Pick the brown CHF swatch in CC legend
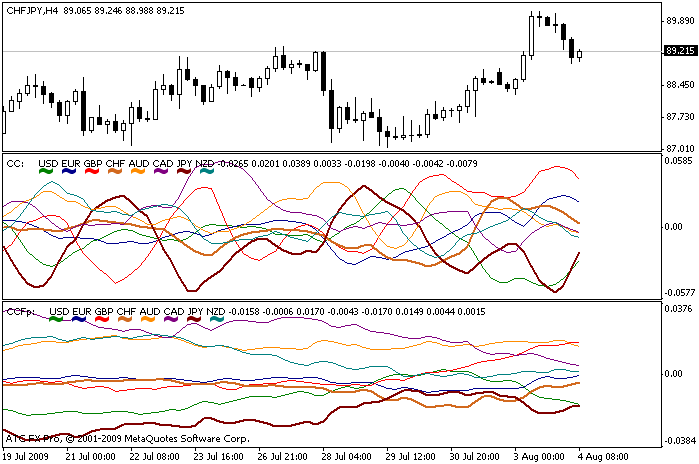 tap(115, 172)
